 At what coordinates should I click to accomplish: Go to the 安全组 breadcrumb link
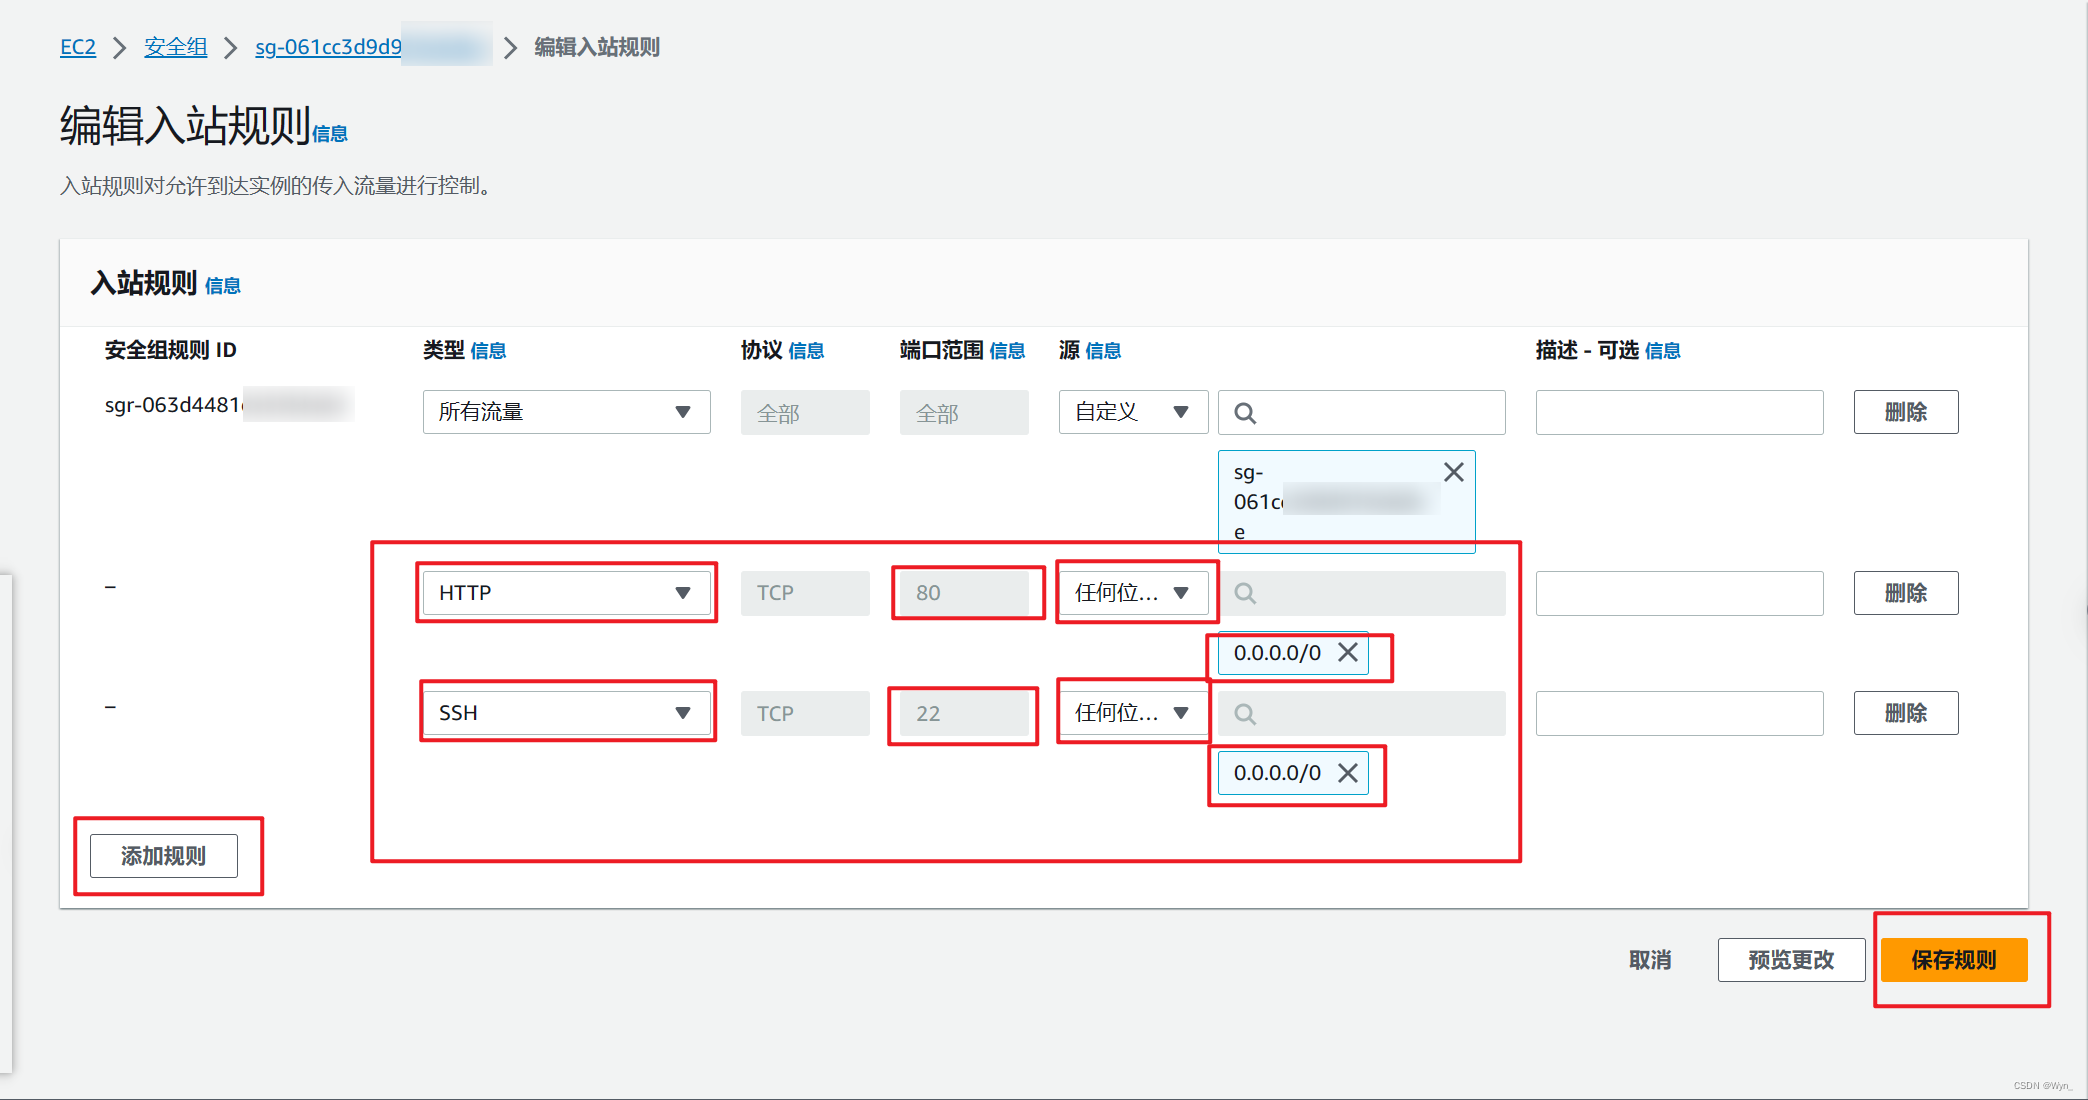click(176, 47)
